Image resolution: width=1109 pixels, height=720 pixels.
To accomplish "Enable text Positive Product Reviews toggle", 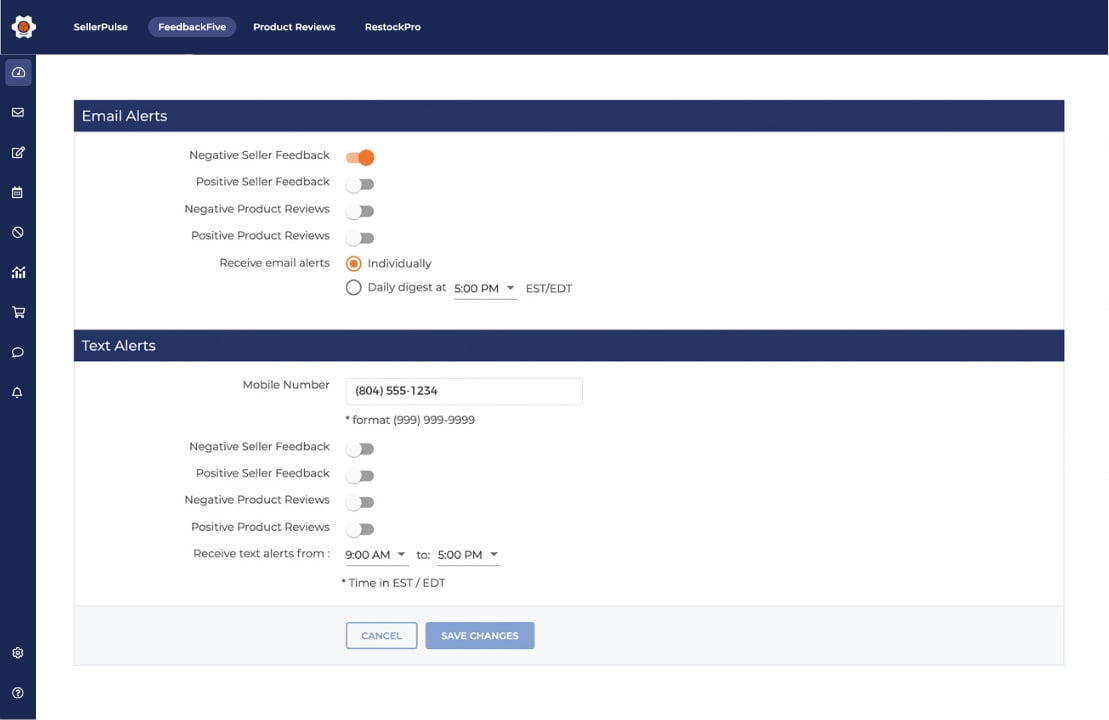I will click(360, 529).
